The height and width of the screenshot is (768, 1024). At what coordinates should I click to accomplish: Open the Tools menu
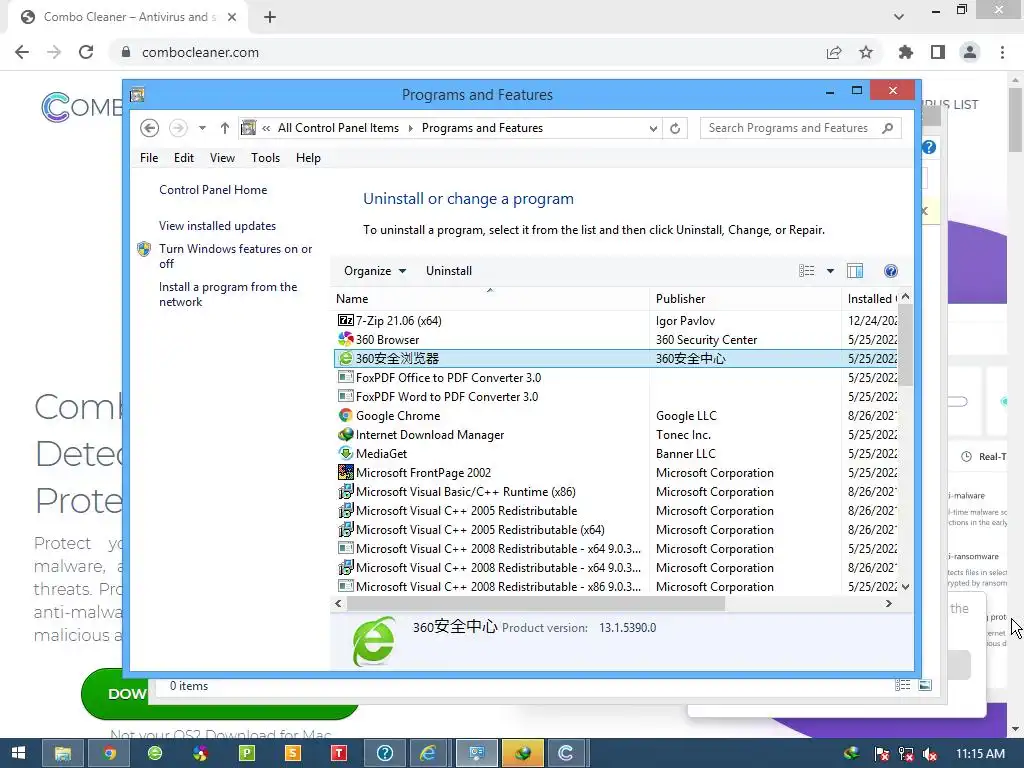tap(265, 157)
